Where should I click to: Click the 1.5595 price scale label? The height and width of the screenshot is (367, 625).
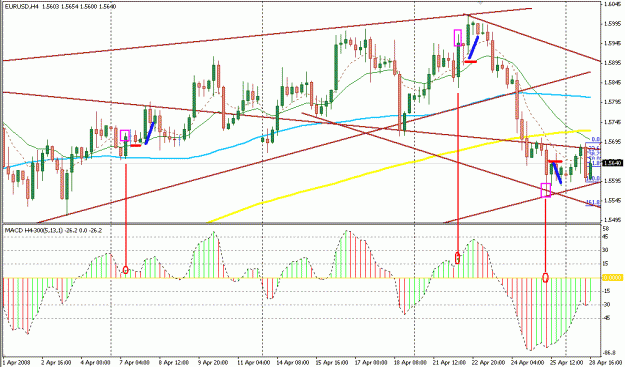[612, 181]
